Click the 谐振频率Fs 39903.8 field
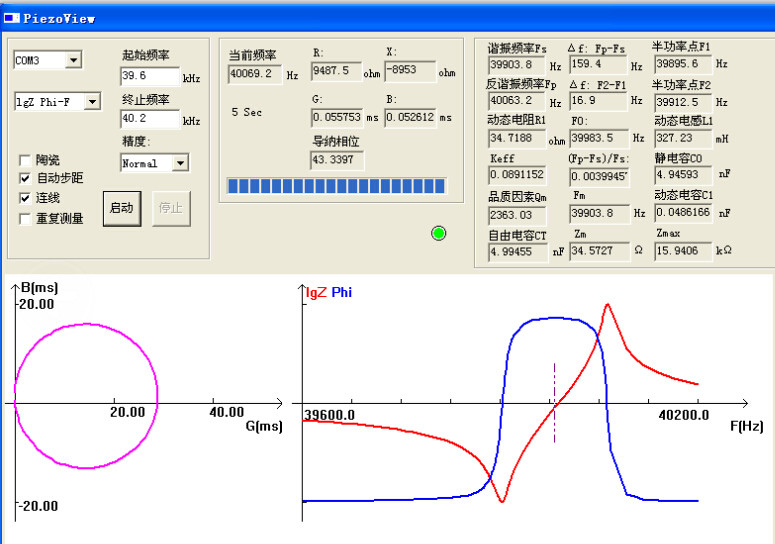Screen dimensions: 775x544 click(517, 65)
